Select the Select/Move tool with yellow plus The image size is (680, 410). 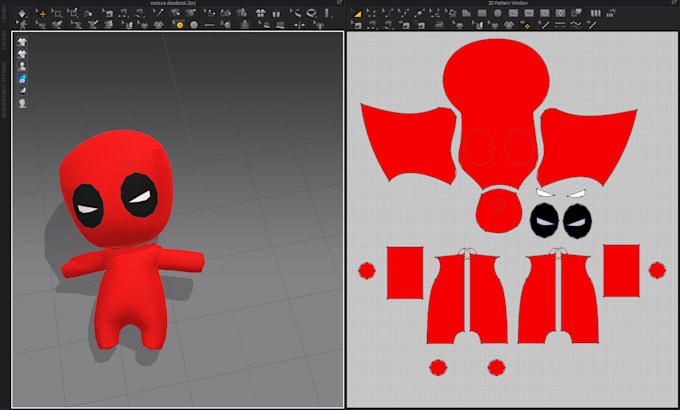(42, 14)
